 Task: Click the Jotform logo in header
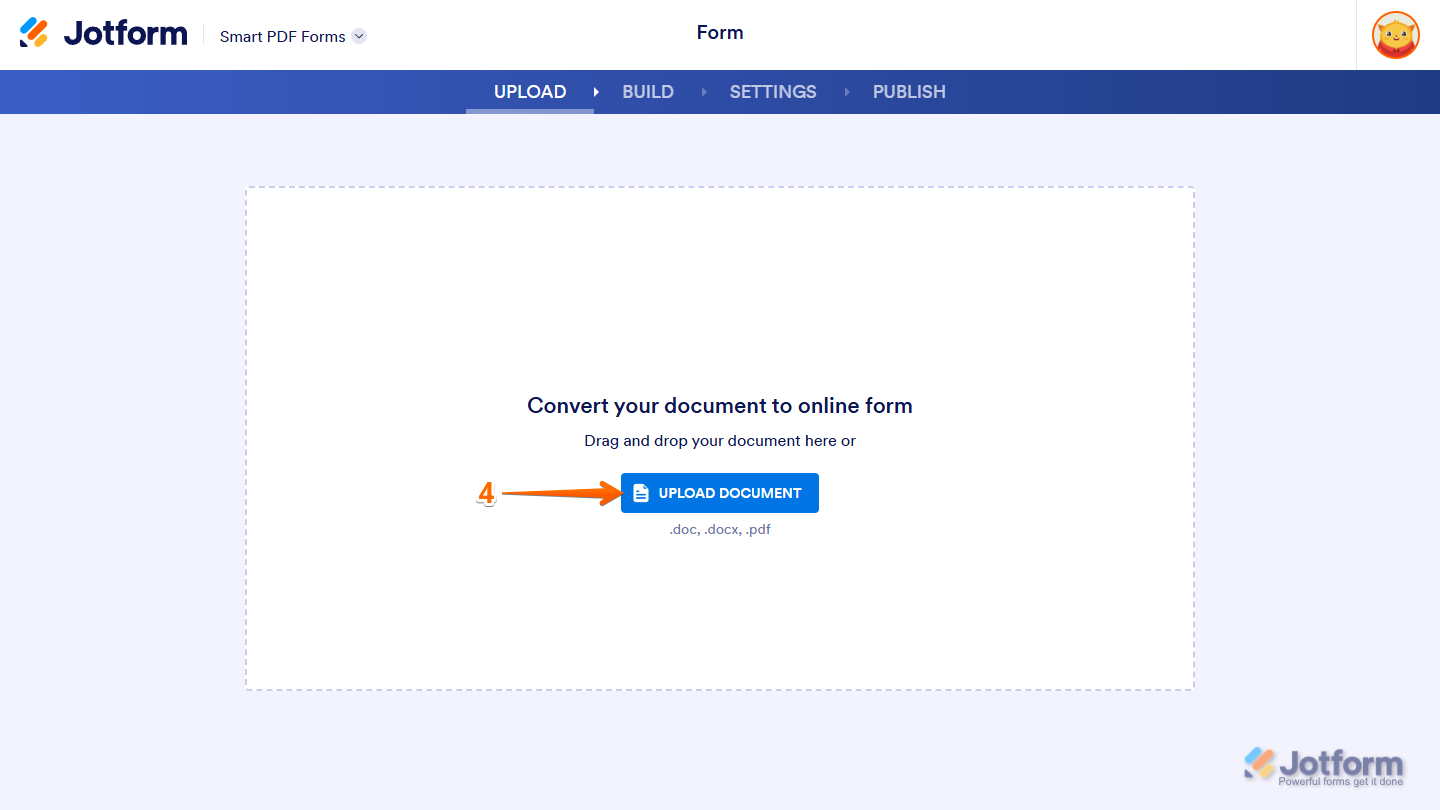point(104,33)
